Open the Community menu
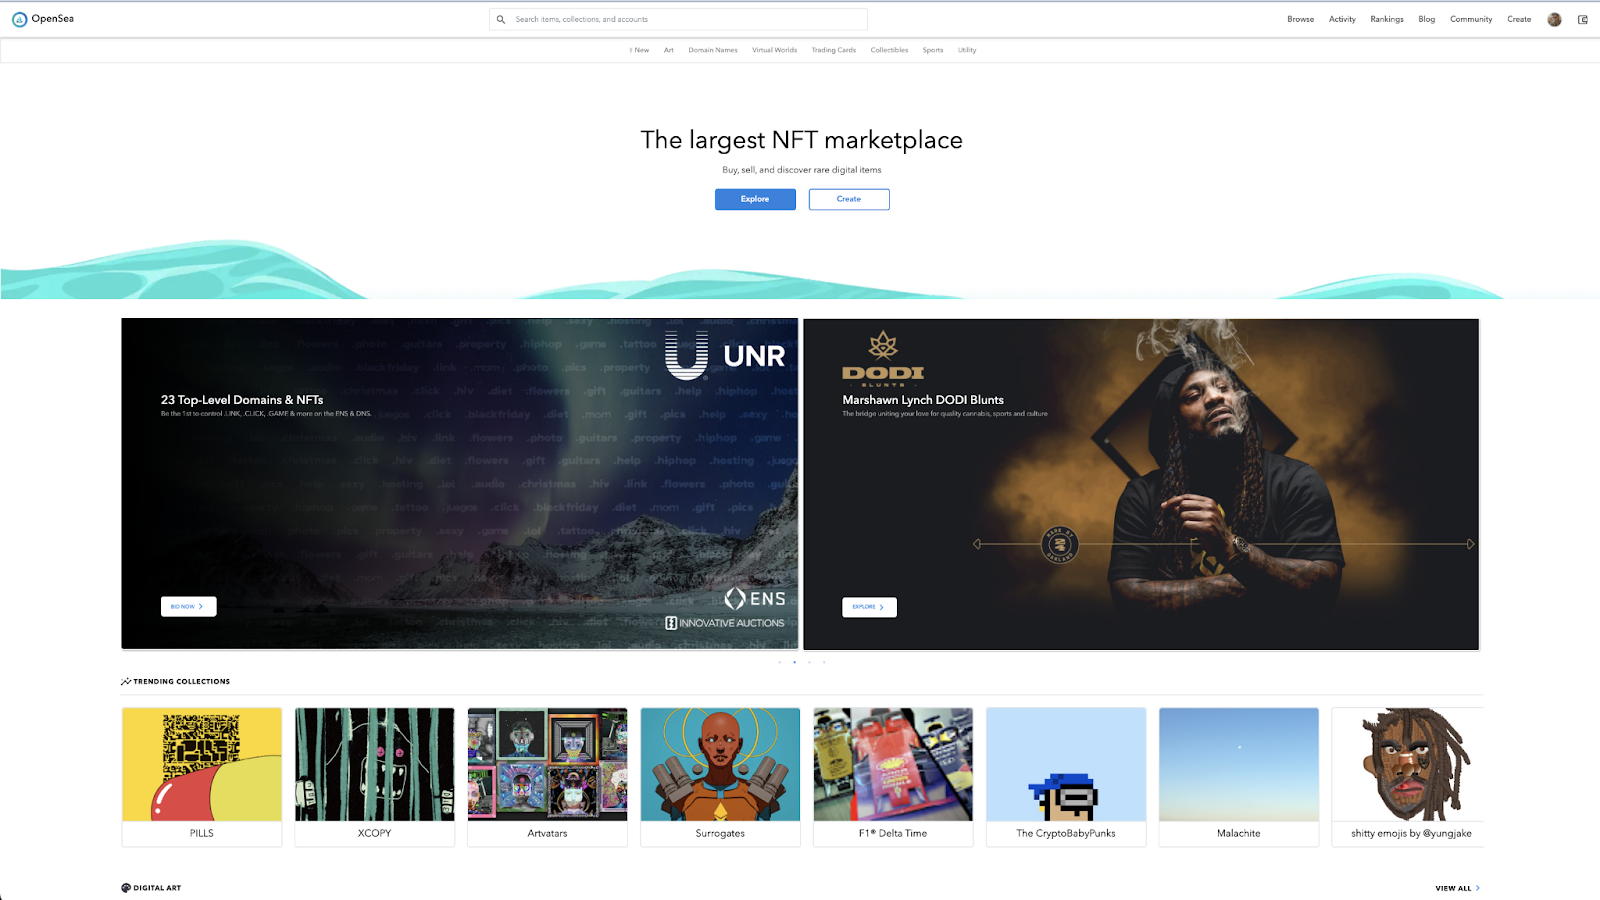This screenshot has height=900, width=1600. coord(1471,19)
